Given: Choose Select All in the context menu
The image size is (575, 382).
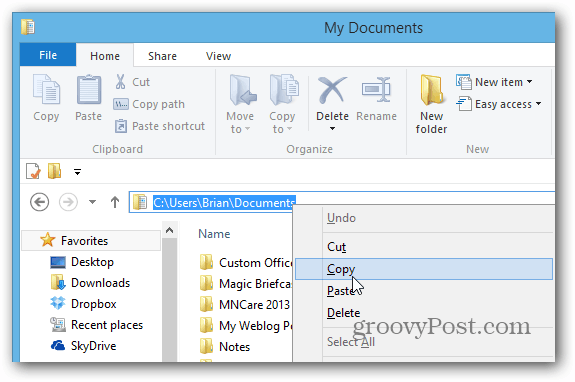Looking at the screenshot, I should tap(424, 342).
